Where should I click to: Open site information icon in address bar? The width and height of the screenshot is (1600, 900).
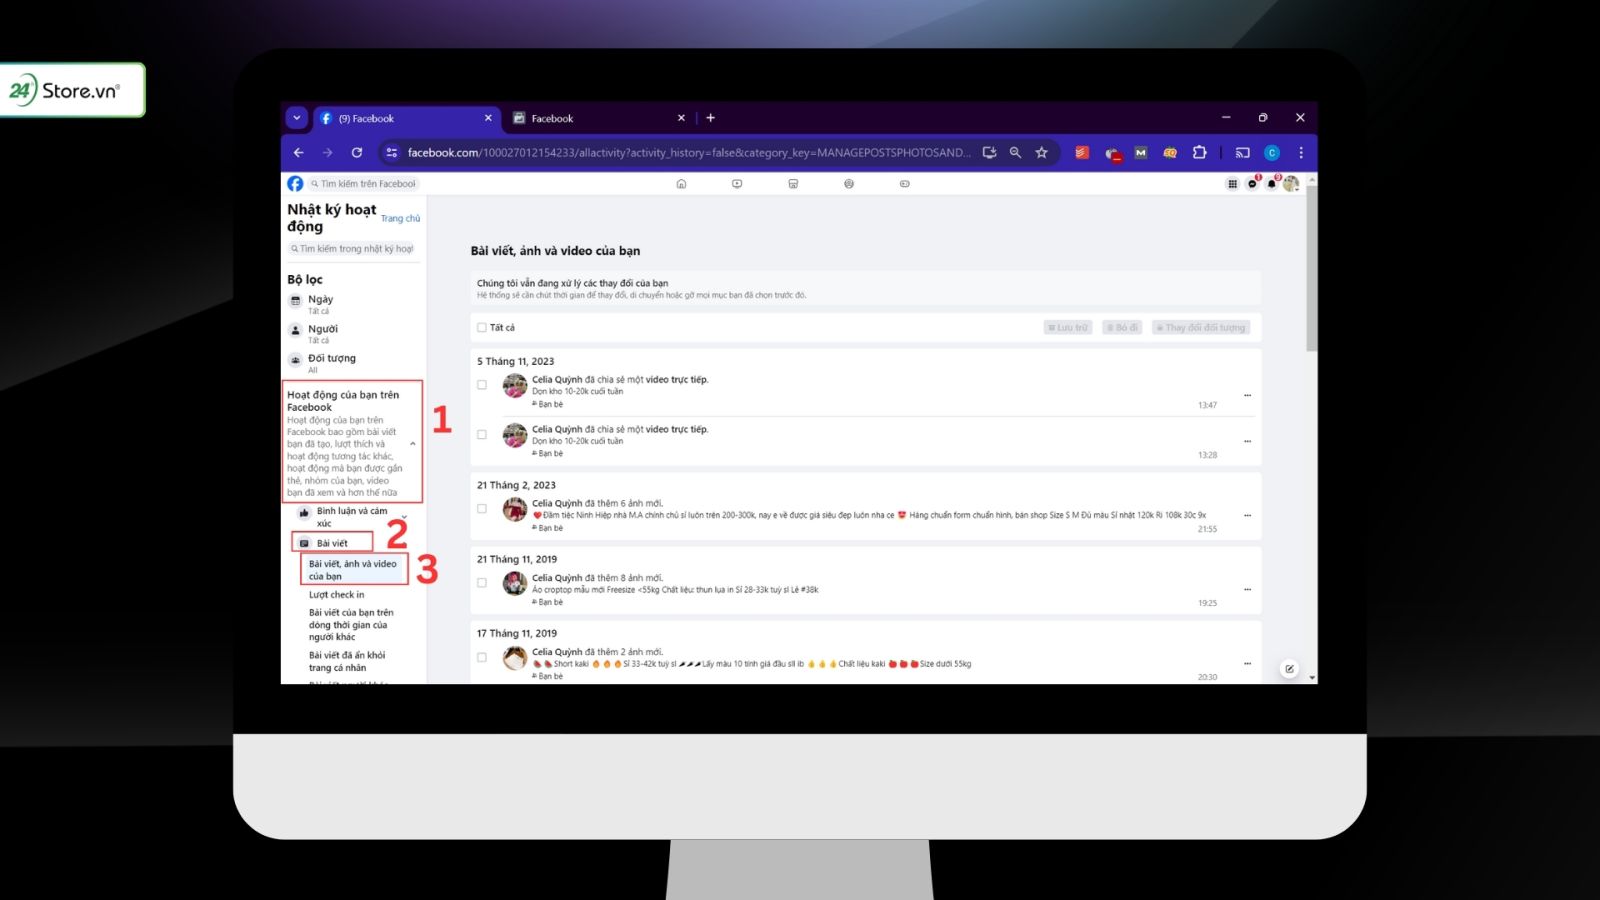[x=392, y=153]
